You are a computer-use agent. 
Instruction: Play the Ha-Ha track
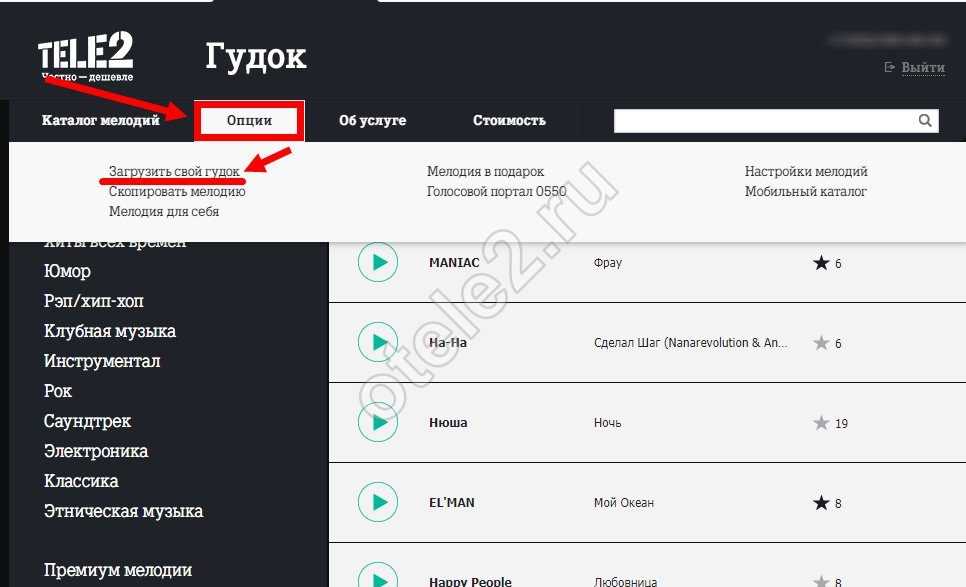click(x=378, y=343)
